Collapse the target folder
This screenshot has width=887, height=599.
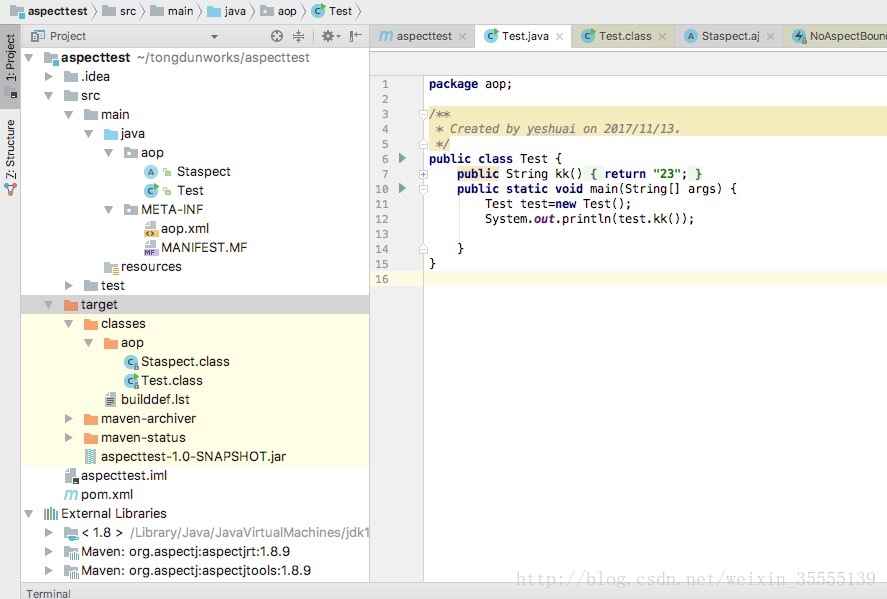(49, 305)
